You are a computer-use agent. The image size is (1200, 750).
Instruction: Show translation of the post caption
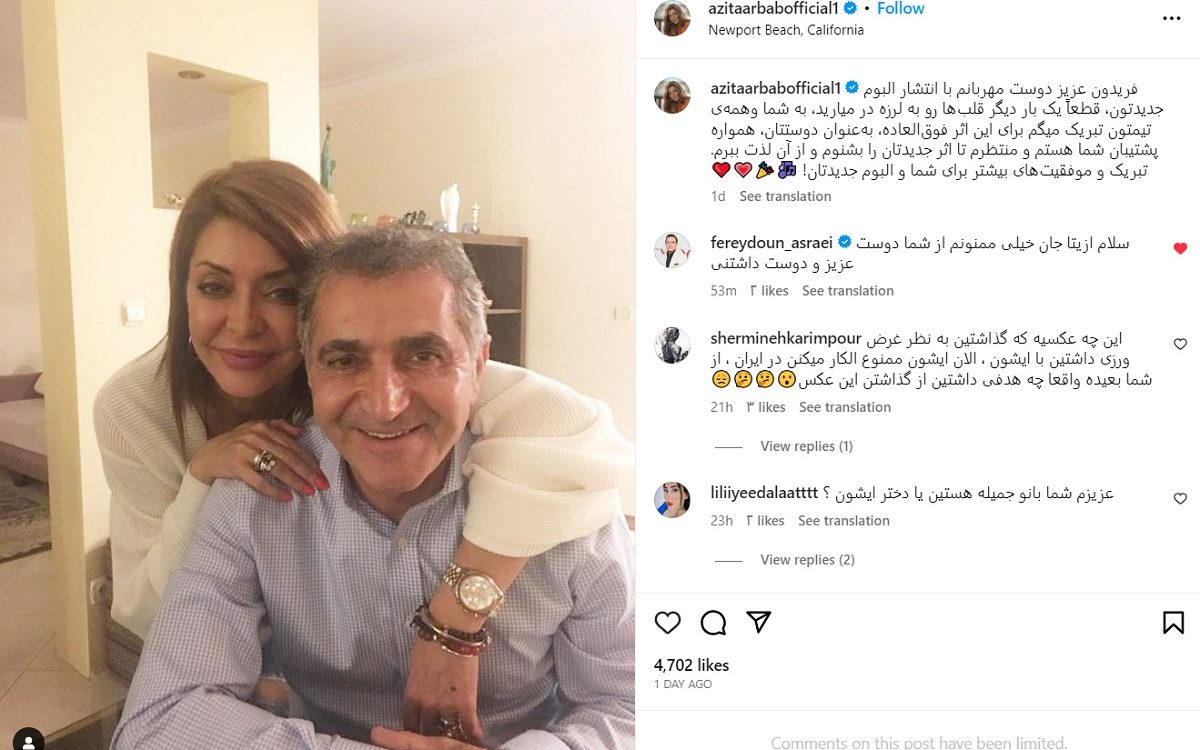click(x=785, y=197)
